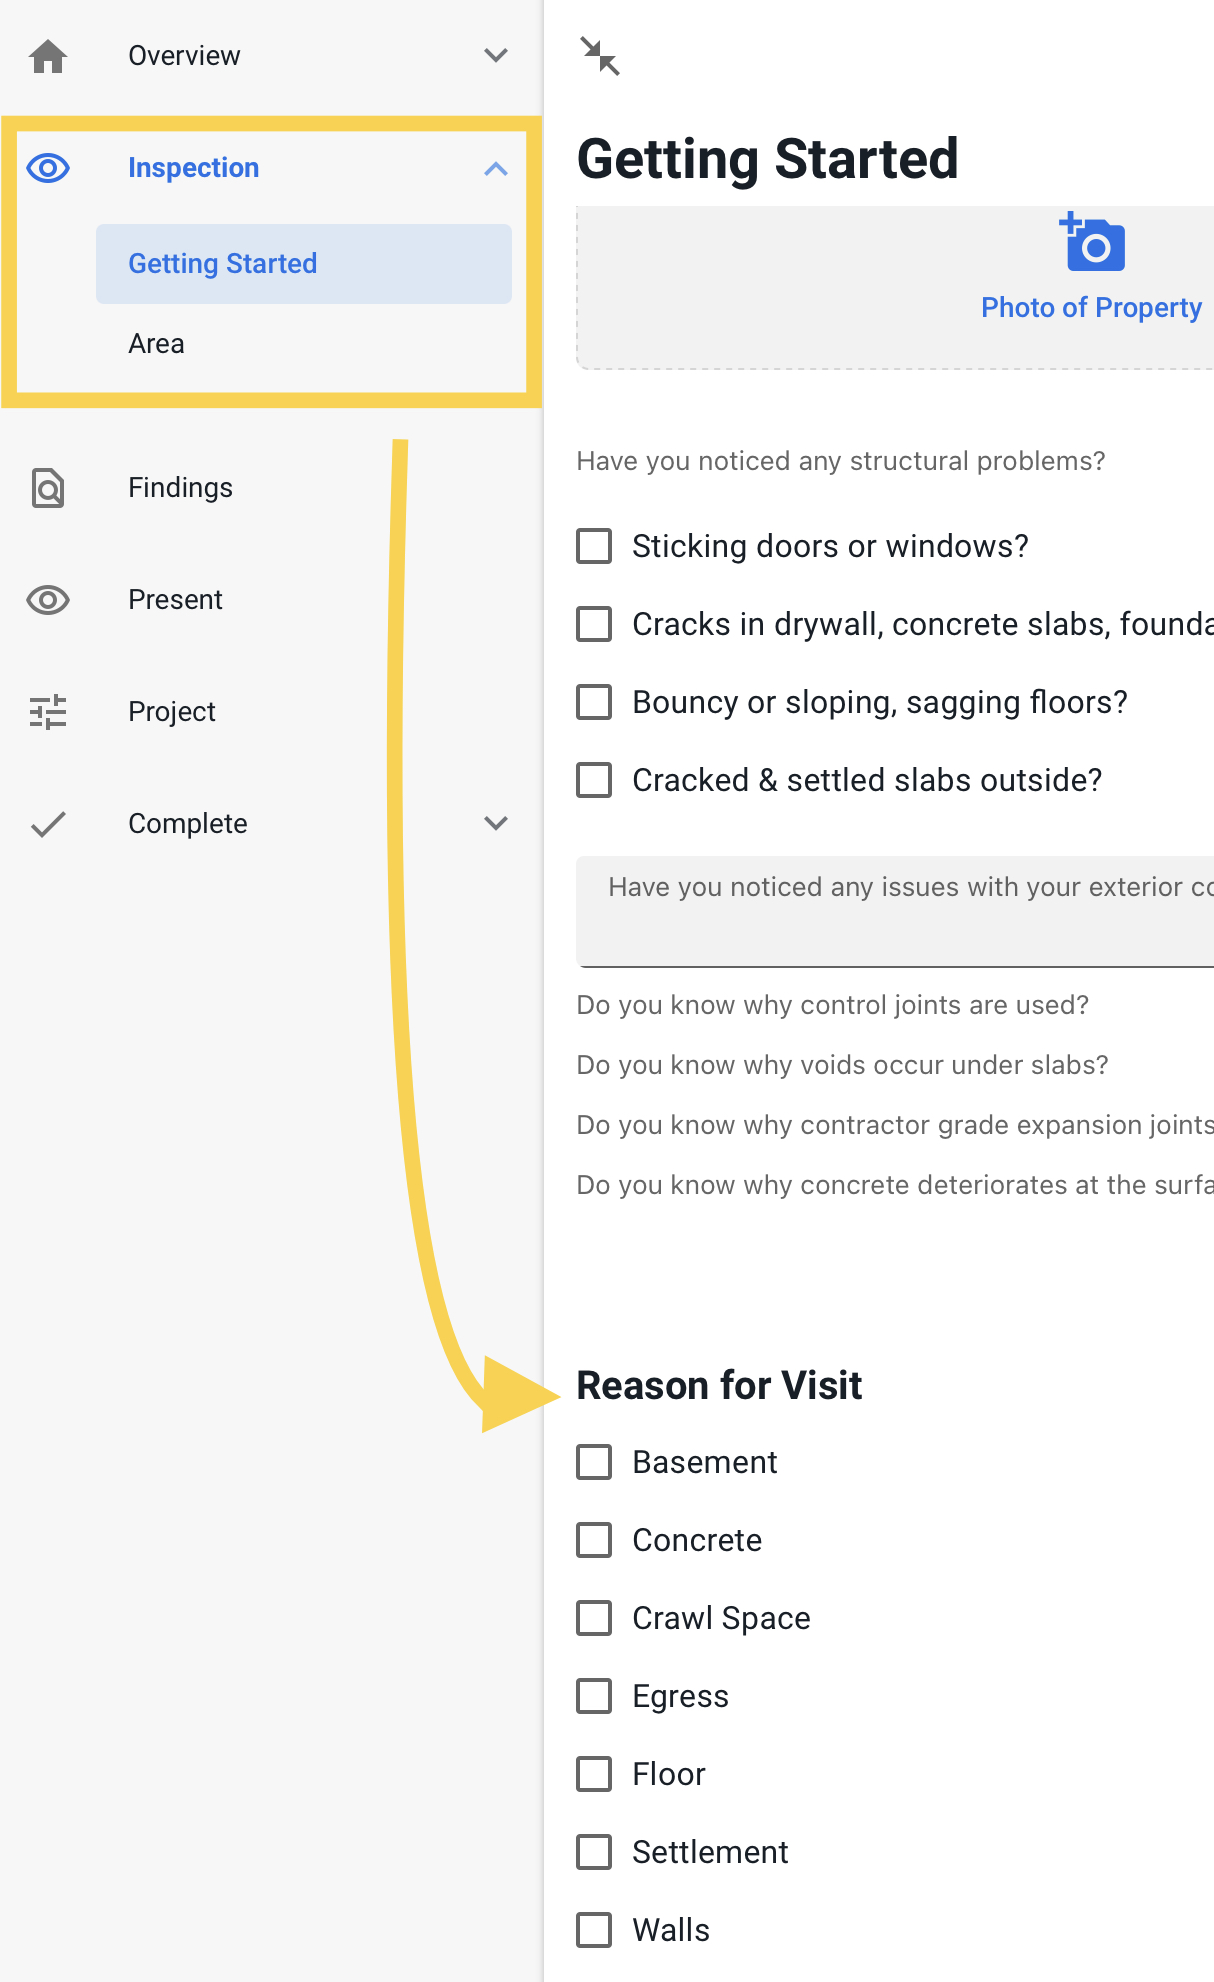1214x1982 pixels.
Task: Click the Findings magnifier document icon
Action: click(48, 488)
